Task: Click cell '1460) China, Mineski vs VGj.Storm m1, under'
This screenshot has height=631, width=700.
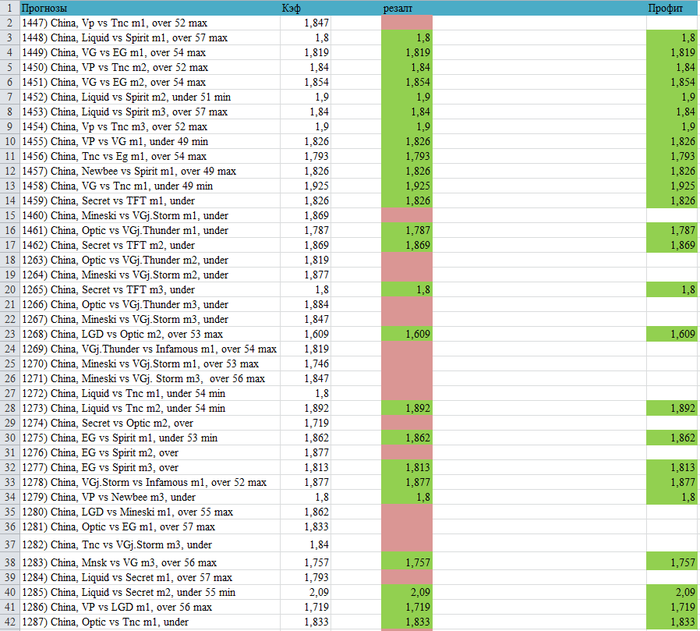Action: coord(150,215)
